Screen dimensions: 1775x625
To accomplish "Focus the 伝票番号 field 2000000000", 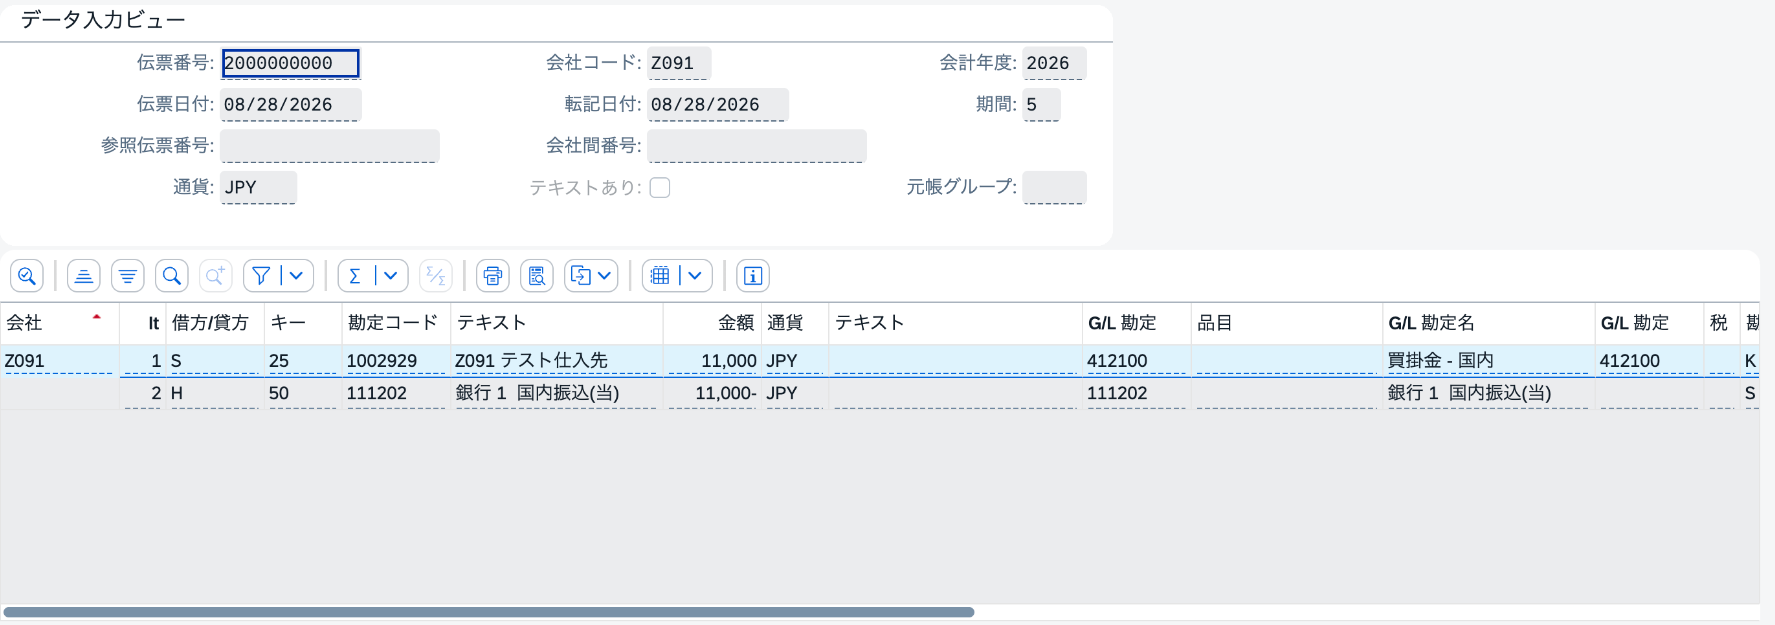I will pos(290,63).
